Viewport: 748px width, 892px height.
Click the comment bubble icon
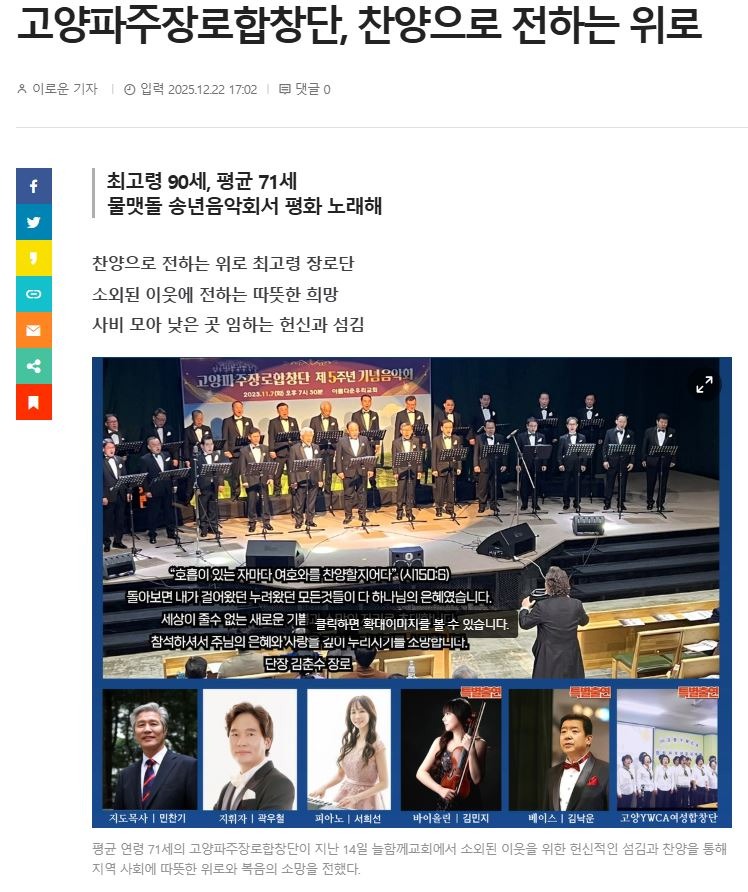click(x=284, y=89)
